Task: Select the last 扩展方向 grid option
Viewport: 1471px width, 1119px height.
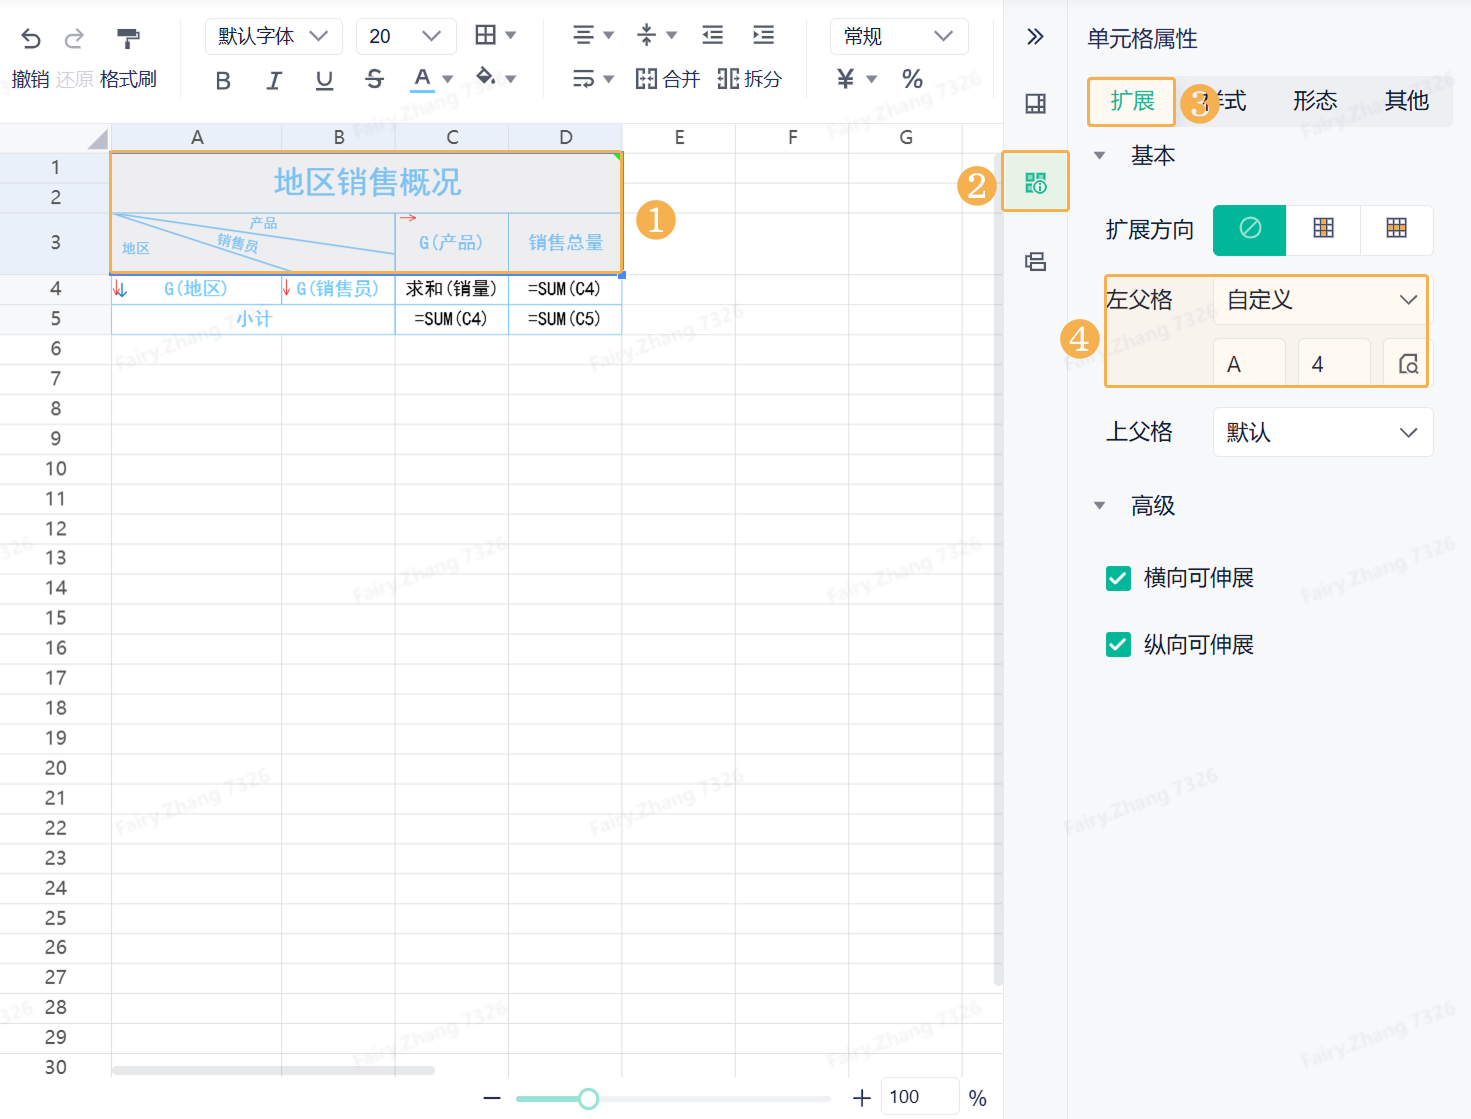Action: coord(1396,229)
